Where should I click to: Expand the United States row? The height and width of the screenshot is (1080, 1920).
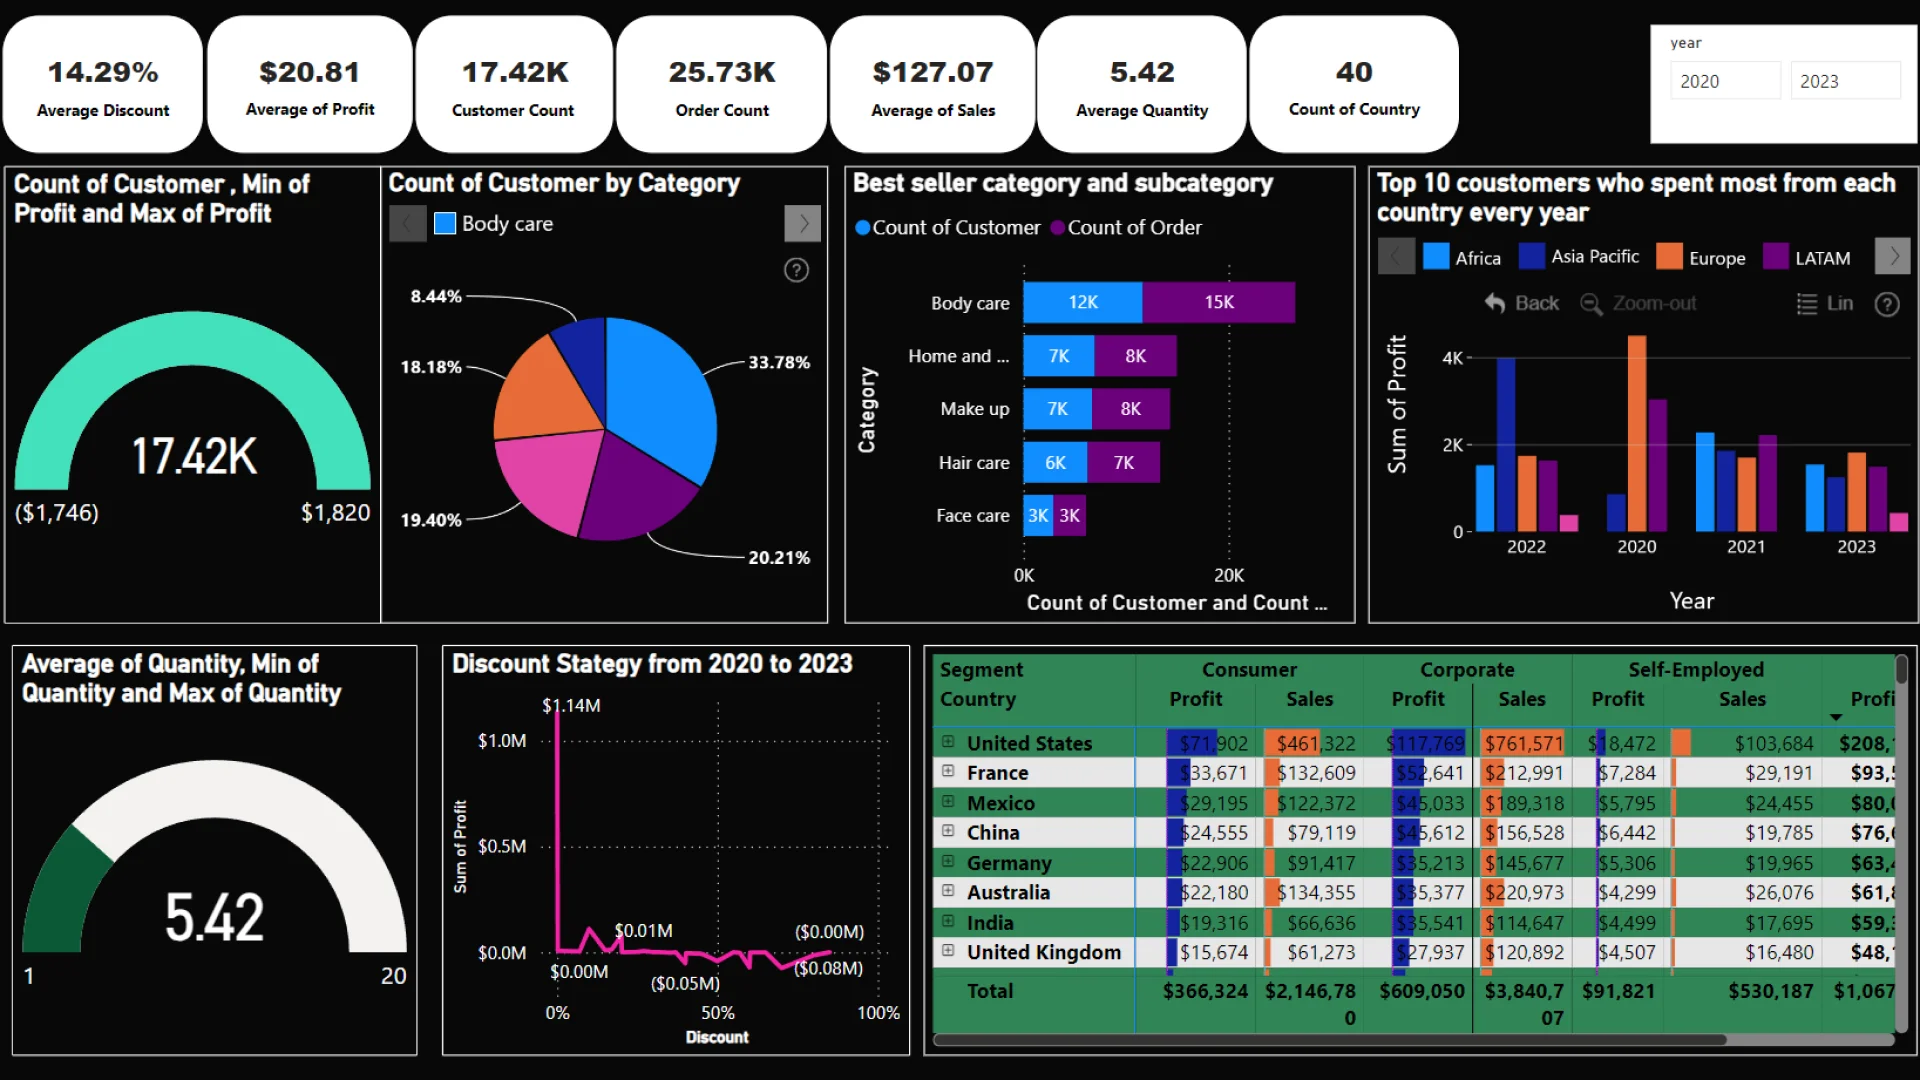pyautogui.click(x=948, y=742)
